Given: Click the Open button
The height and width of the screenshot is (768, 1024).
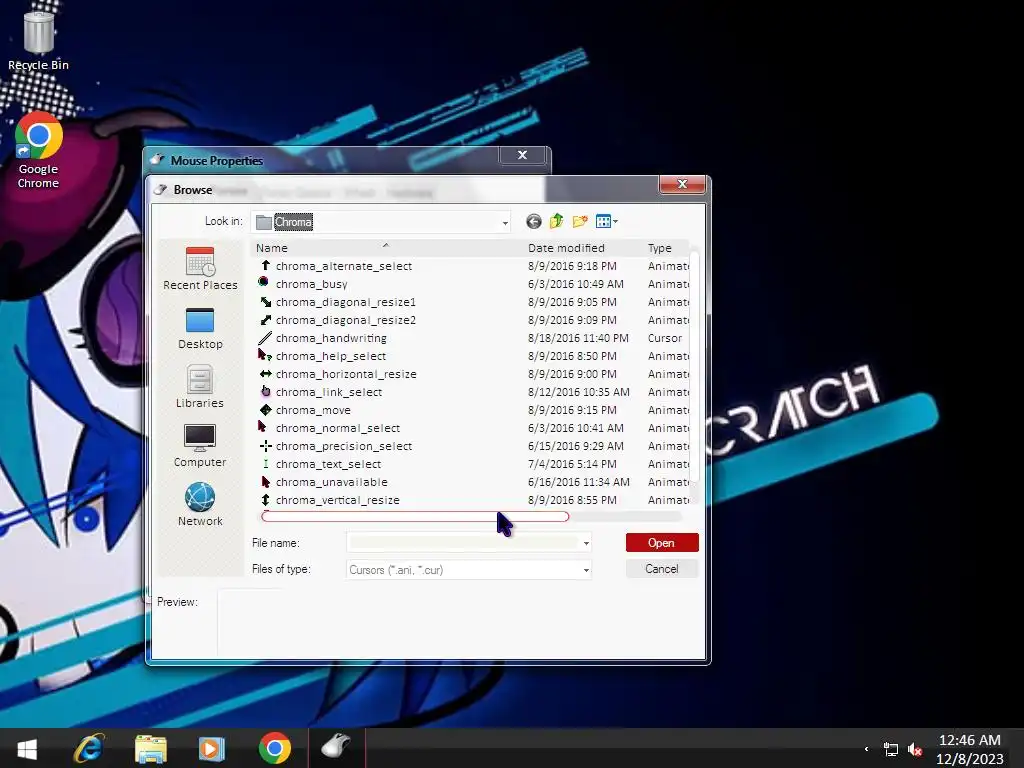Looking at the screenshot, I should point(662,543).
